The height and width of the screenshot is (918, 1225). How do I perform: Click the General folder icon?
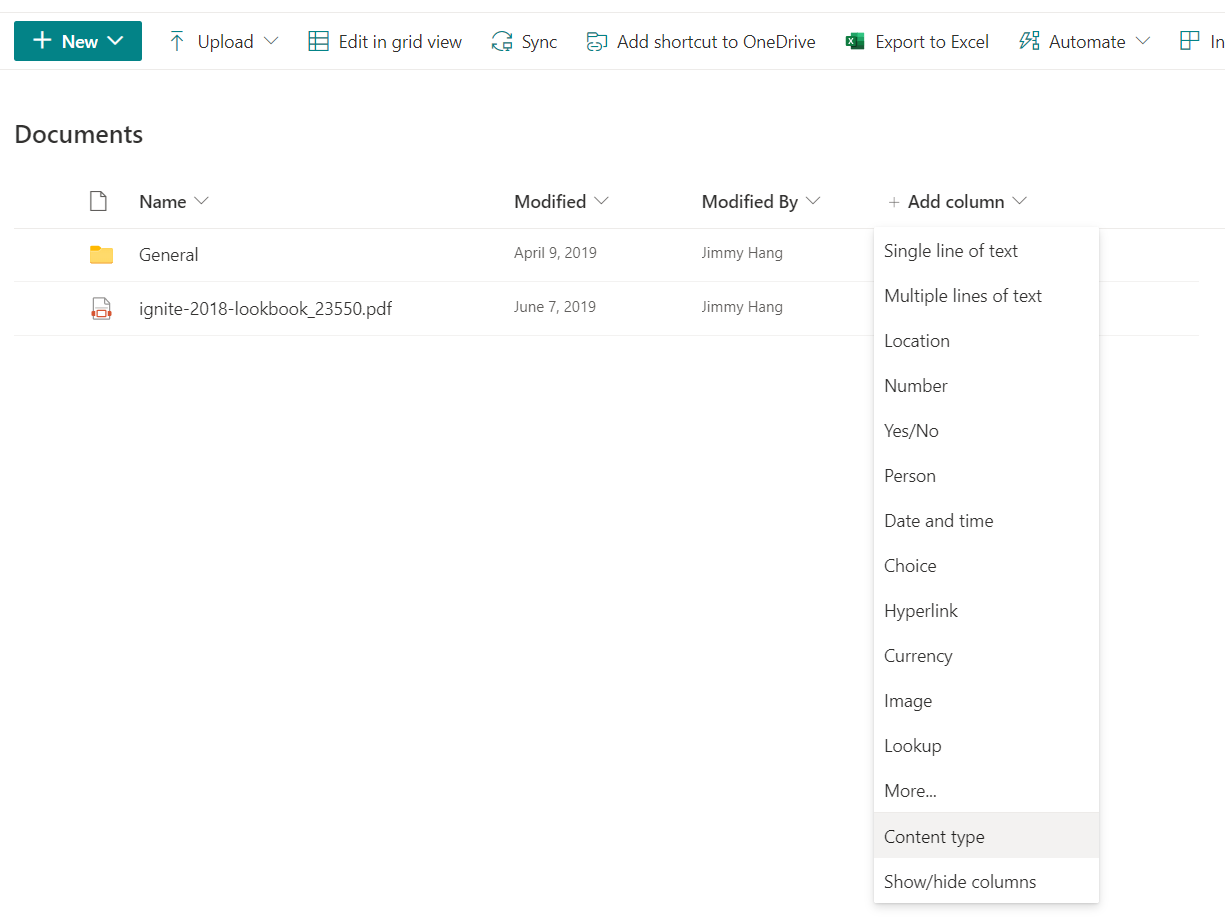[x=101, y=255]
